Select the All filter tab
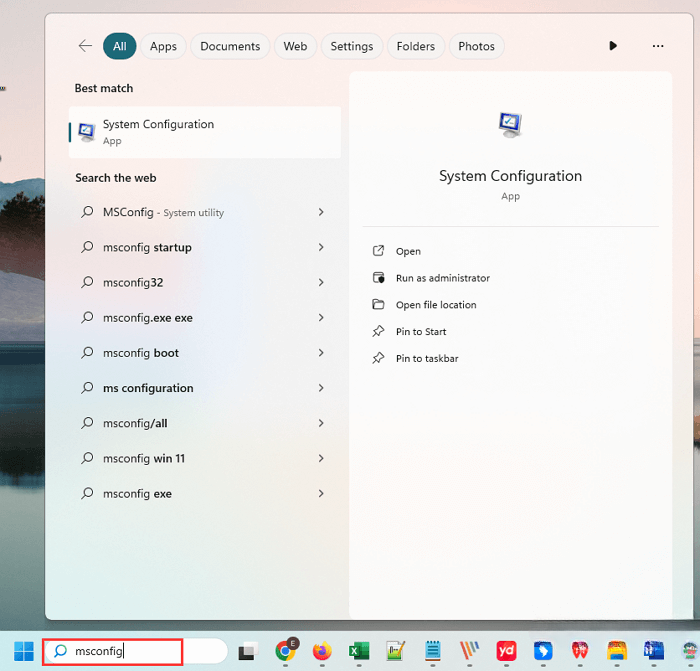The image size is (700, 671). [119, 46]
